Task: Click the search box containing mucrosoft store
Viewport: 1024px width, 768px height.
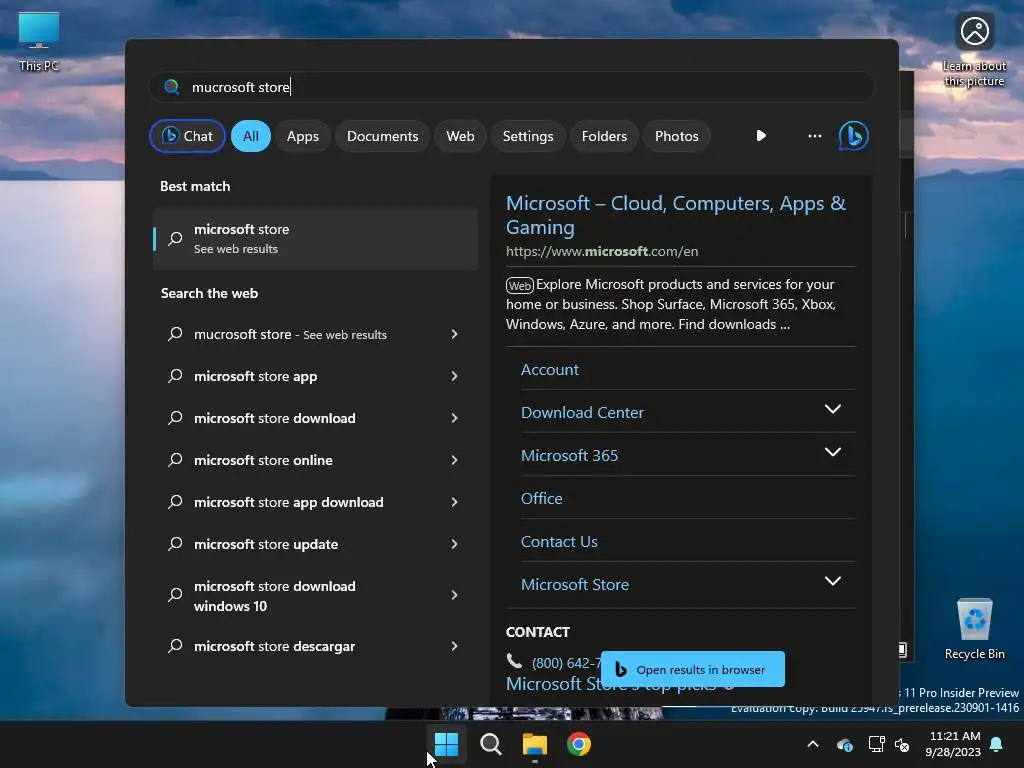Action: pos(512,87)
